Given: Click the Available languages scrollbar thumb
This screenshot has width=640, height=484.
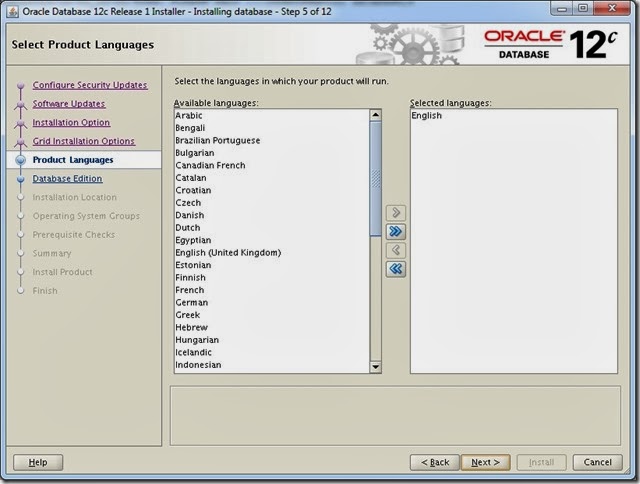Looking at the screenshot, I should pyautogui.click(x=375, y=178).
